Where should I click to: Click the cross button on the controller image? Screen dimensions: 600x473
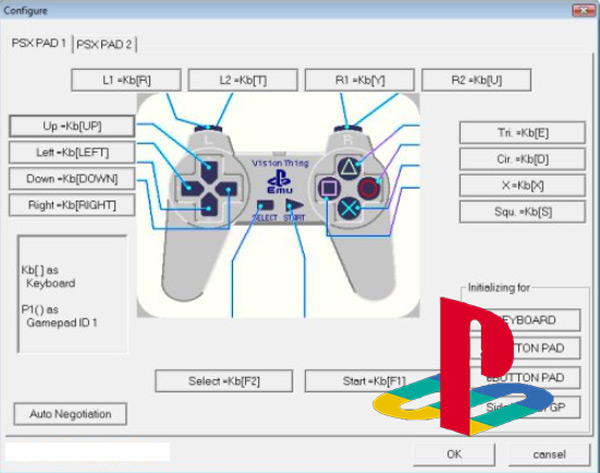pos(347,207)
